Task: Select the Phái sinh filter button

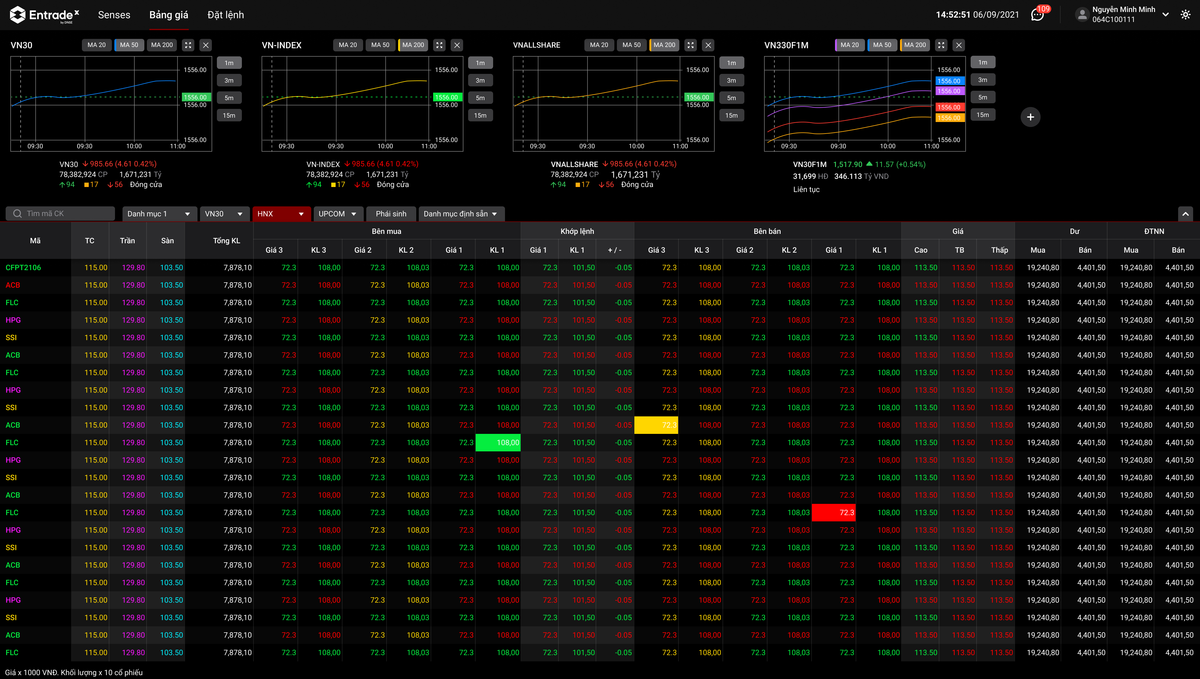Action: 391,214
